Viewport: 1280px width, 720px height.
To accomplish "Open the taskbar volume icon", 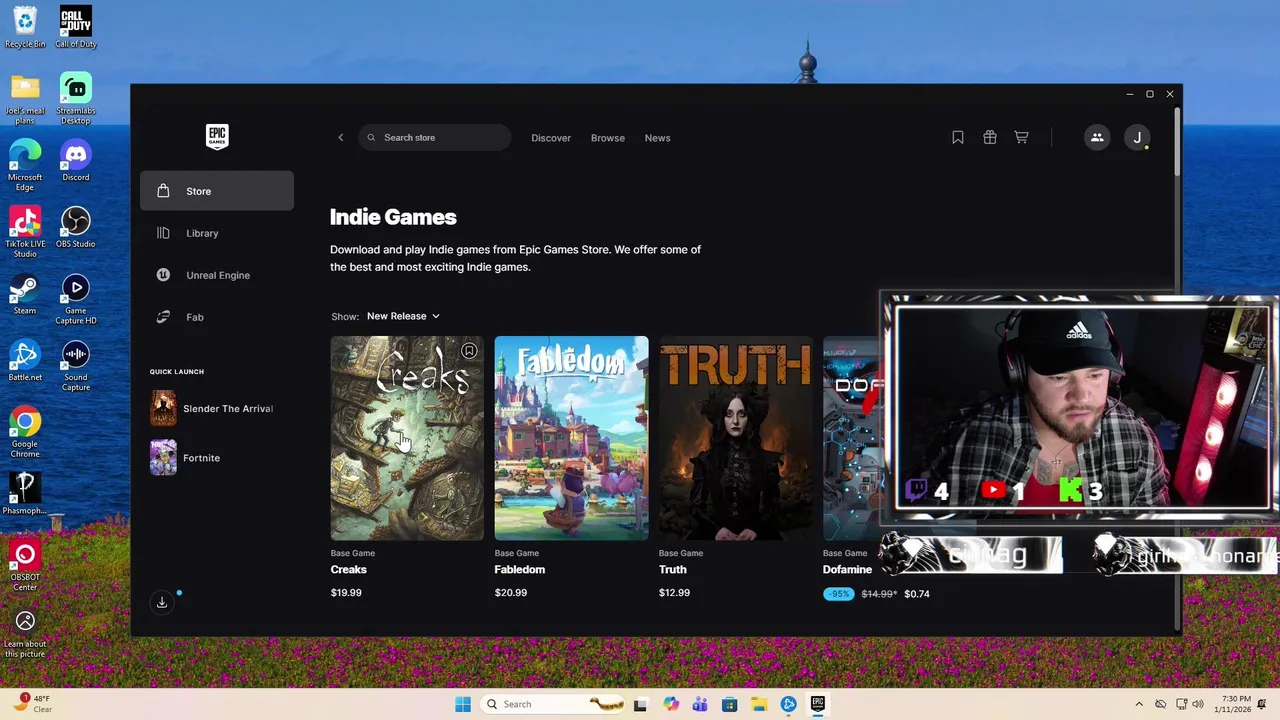I will 1199,704.
